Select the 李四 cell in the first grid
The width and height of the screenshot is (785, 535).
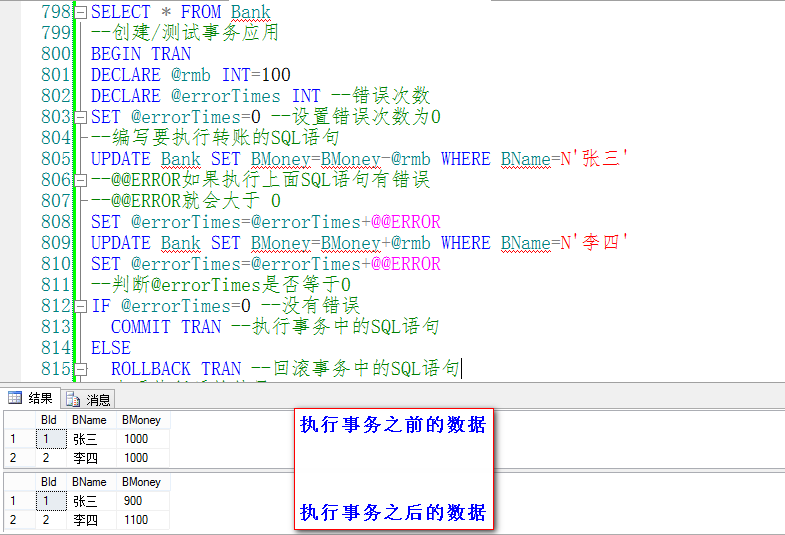point(86,457)
